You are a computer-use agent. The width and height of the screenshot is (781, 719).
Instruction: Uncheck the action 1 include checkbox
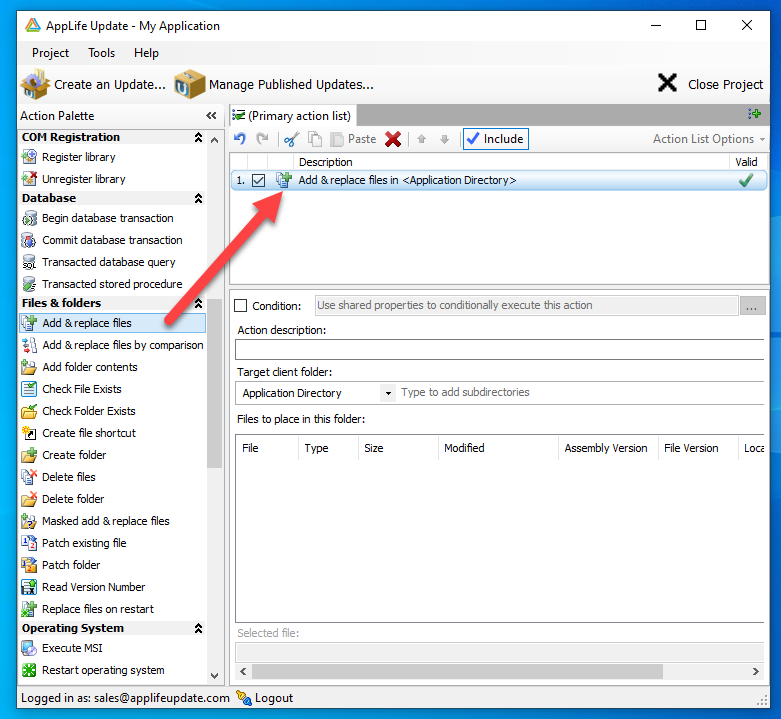[x=258, y=180]
